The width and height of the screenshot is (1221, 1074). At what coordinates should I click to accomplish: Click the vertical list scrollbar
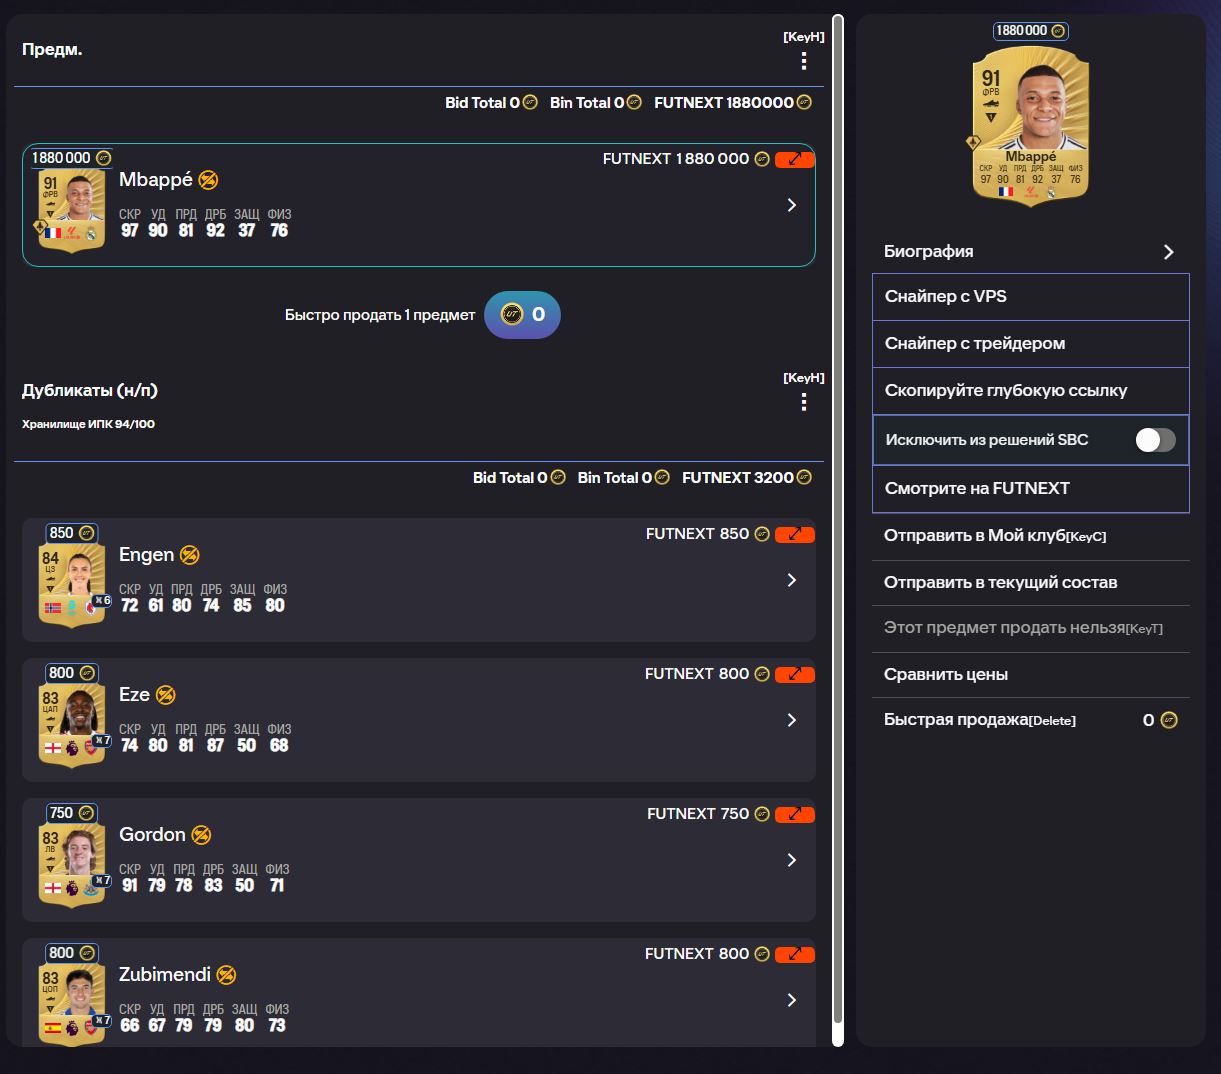click(x=838, y=530)
